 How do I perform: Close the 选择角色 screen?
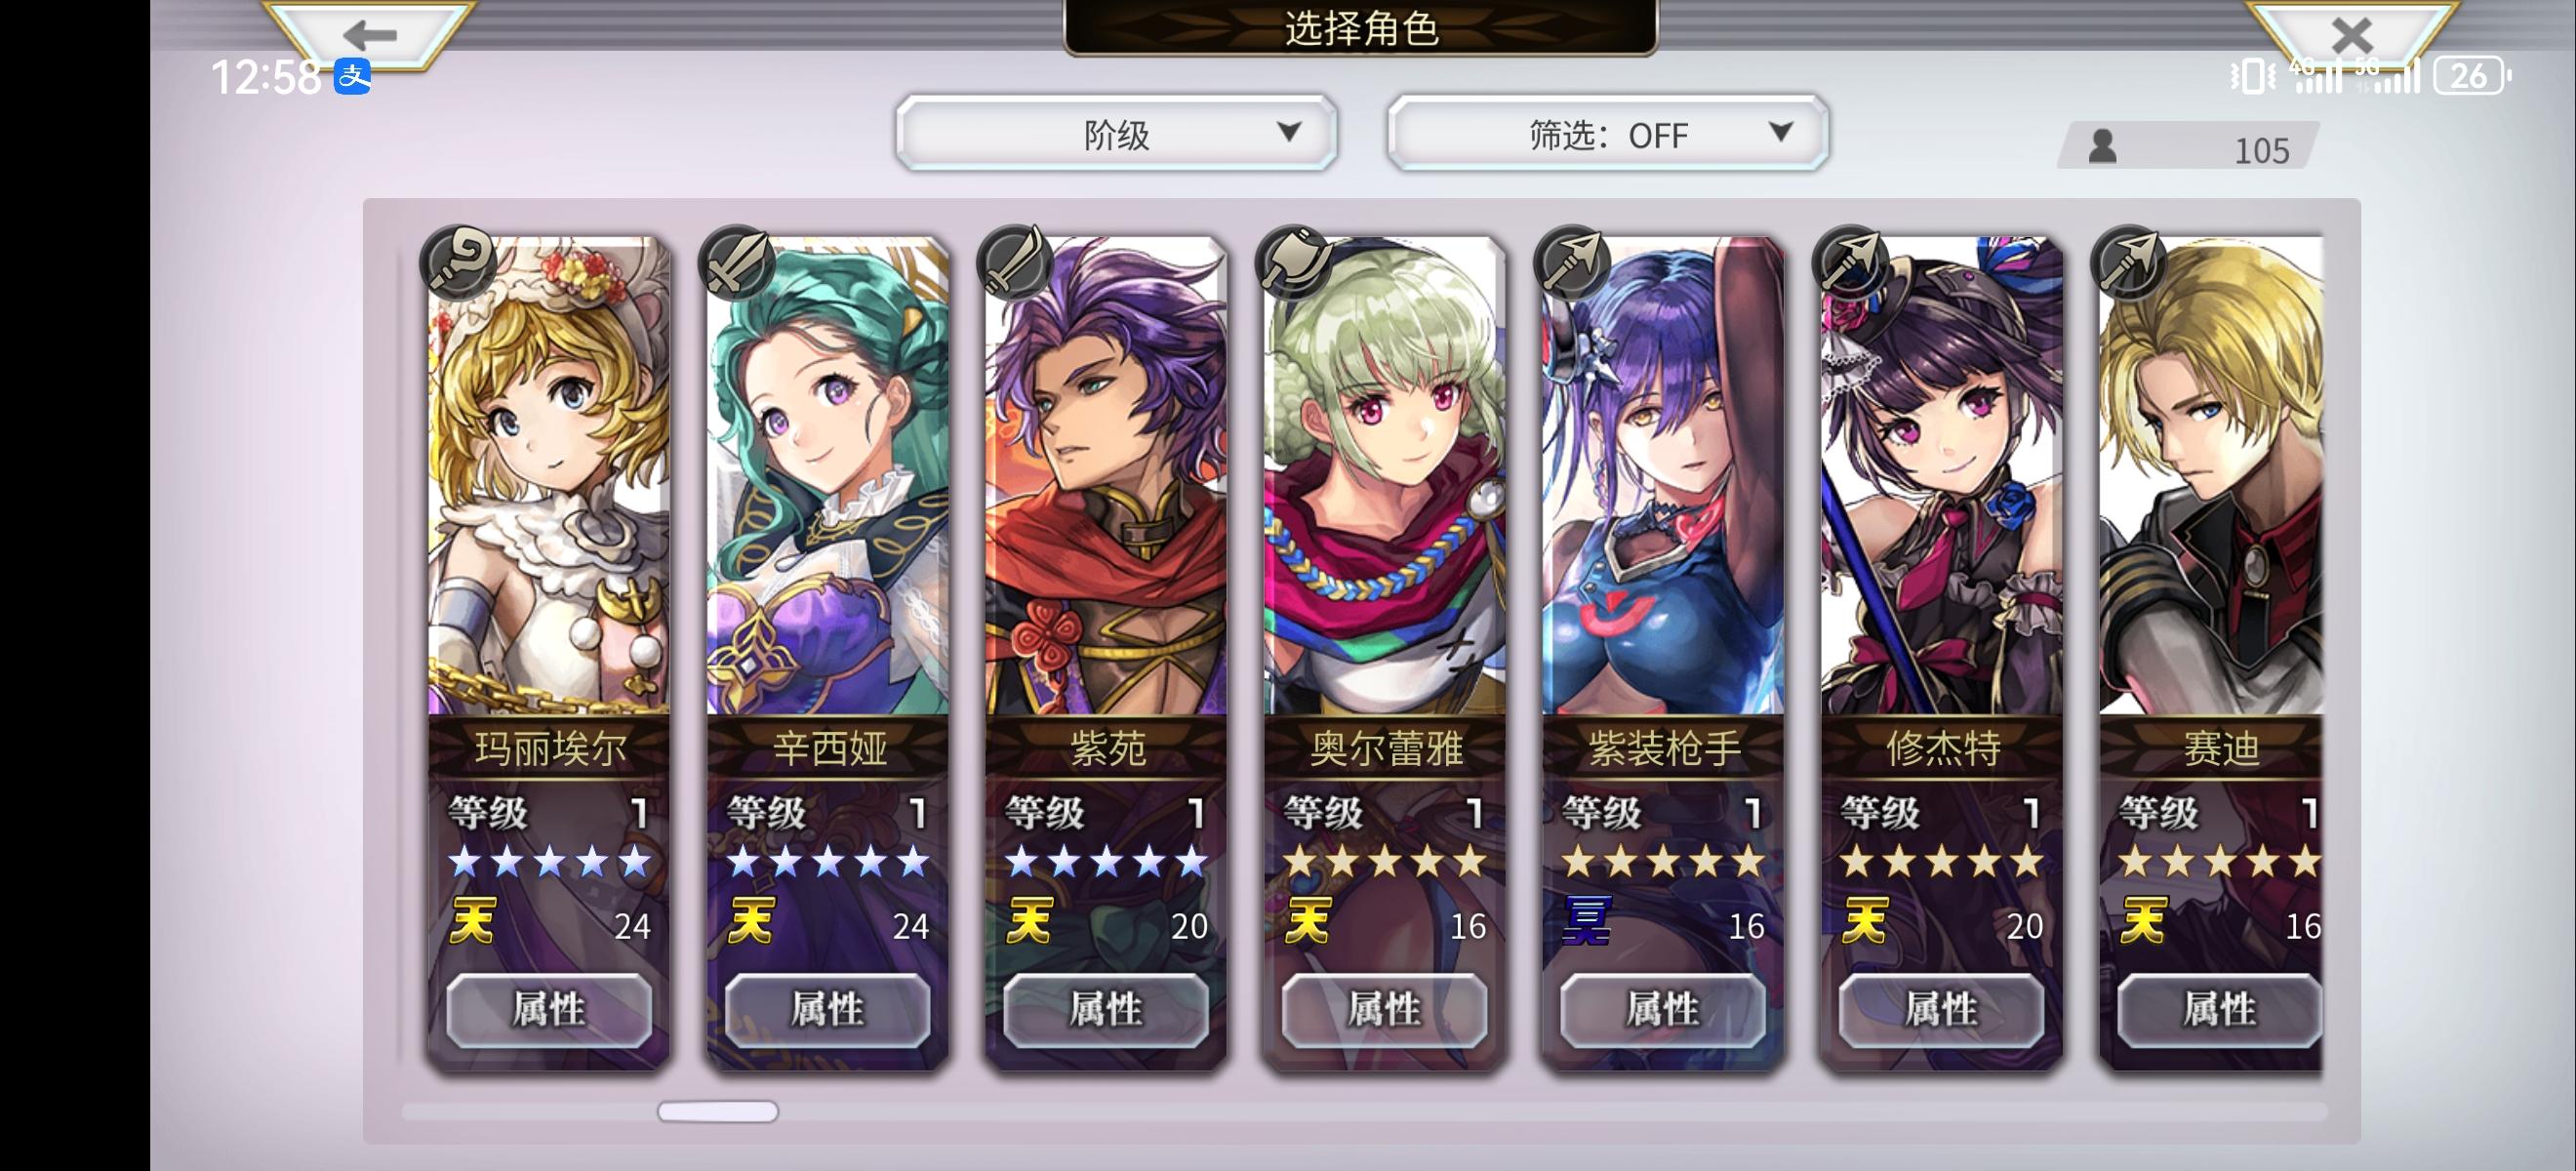tap(2350, 36)
